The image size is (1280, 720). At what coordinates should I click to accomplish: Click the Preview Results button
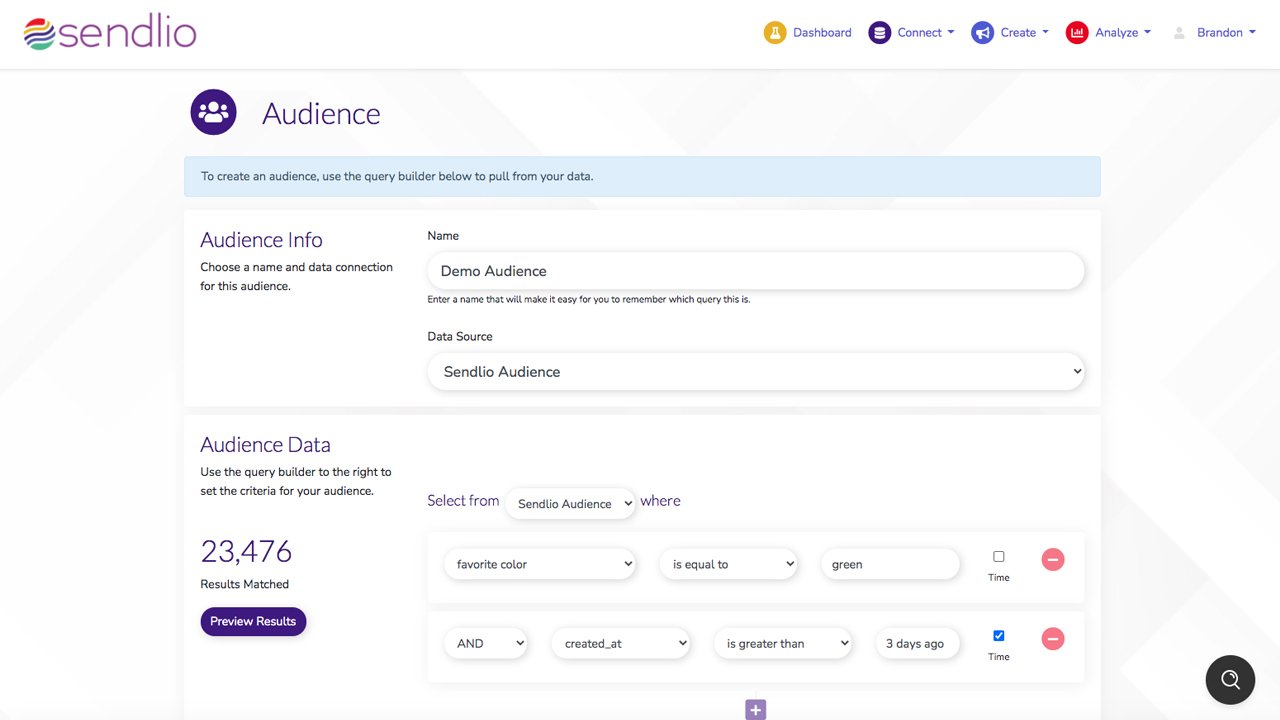pyautogui.click(x=253, y=621)
